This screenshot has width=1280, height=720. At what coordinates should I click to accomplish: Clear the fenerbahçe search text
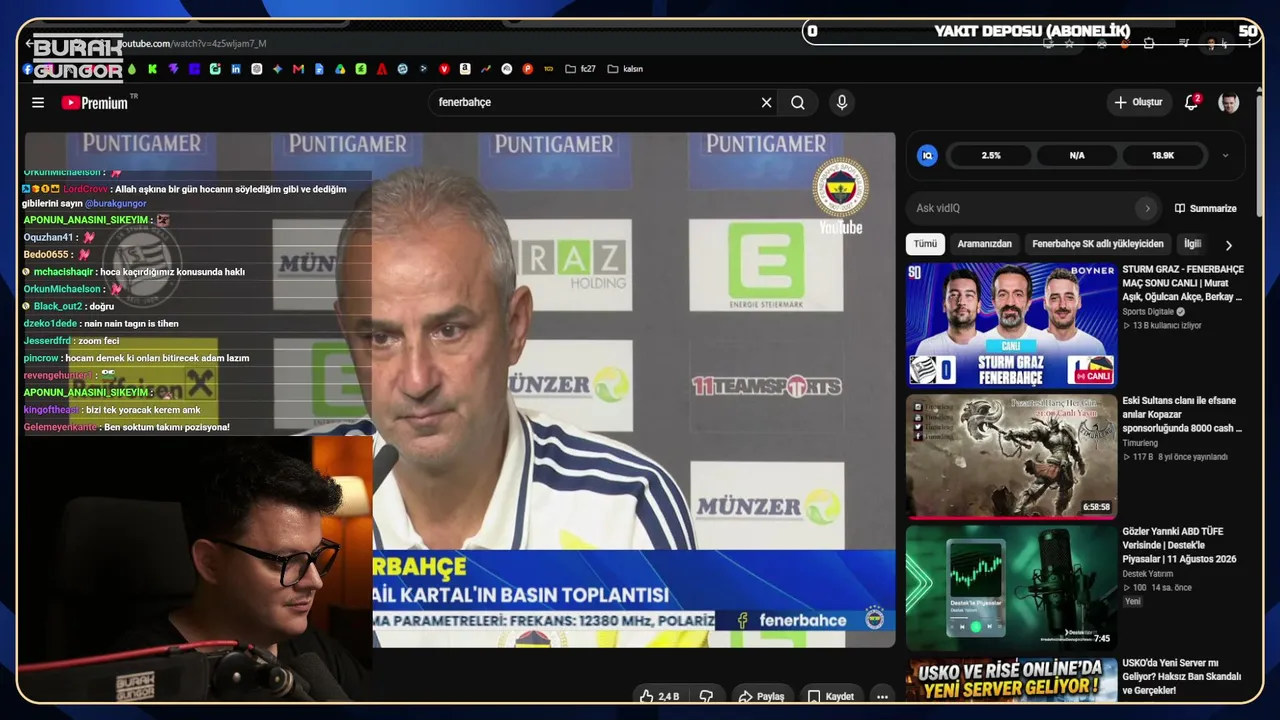(x=767, y=102)
